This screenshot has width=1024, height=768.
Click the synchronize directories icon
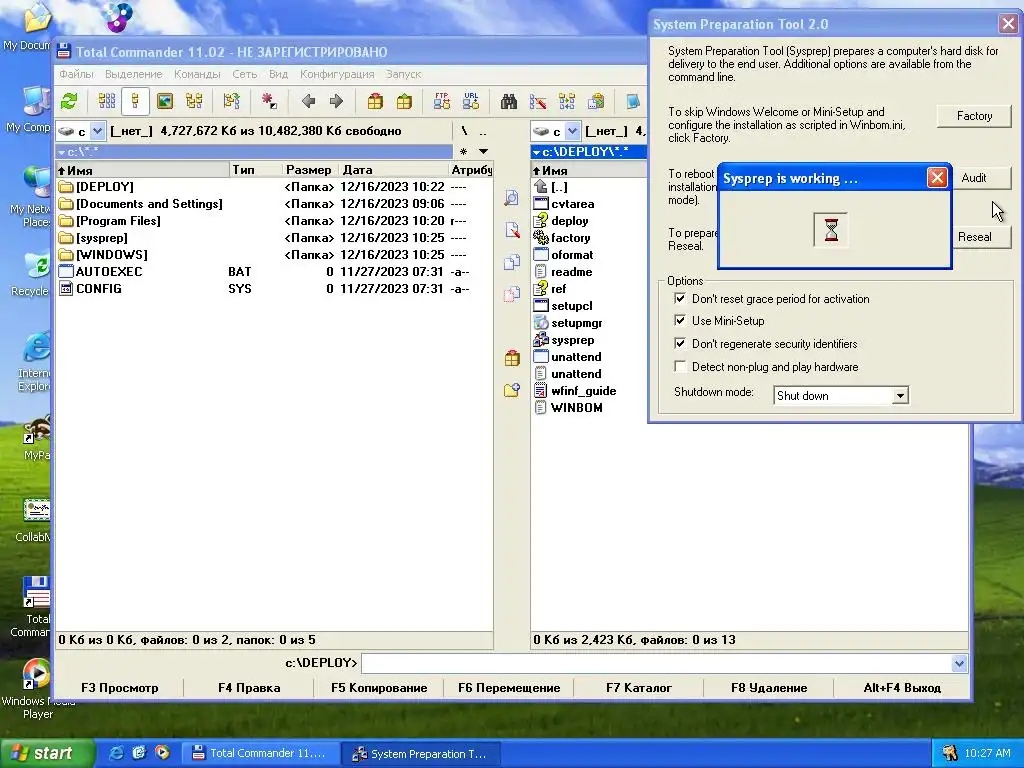pos(567,101)
